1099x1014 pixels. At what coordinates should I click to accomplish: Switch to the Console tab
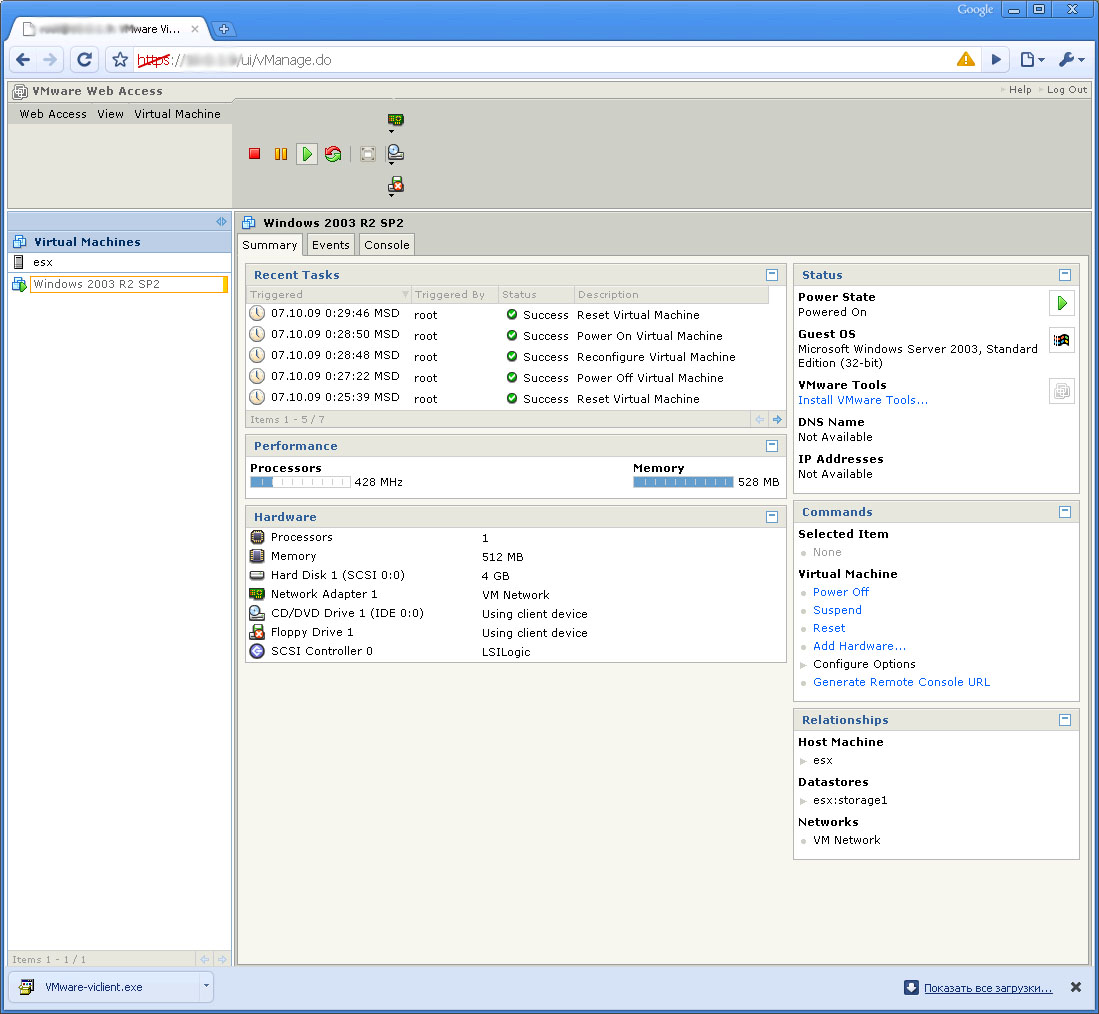coord(387,245)
